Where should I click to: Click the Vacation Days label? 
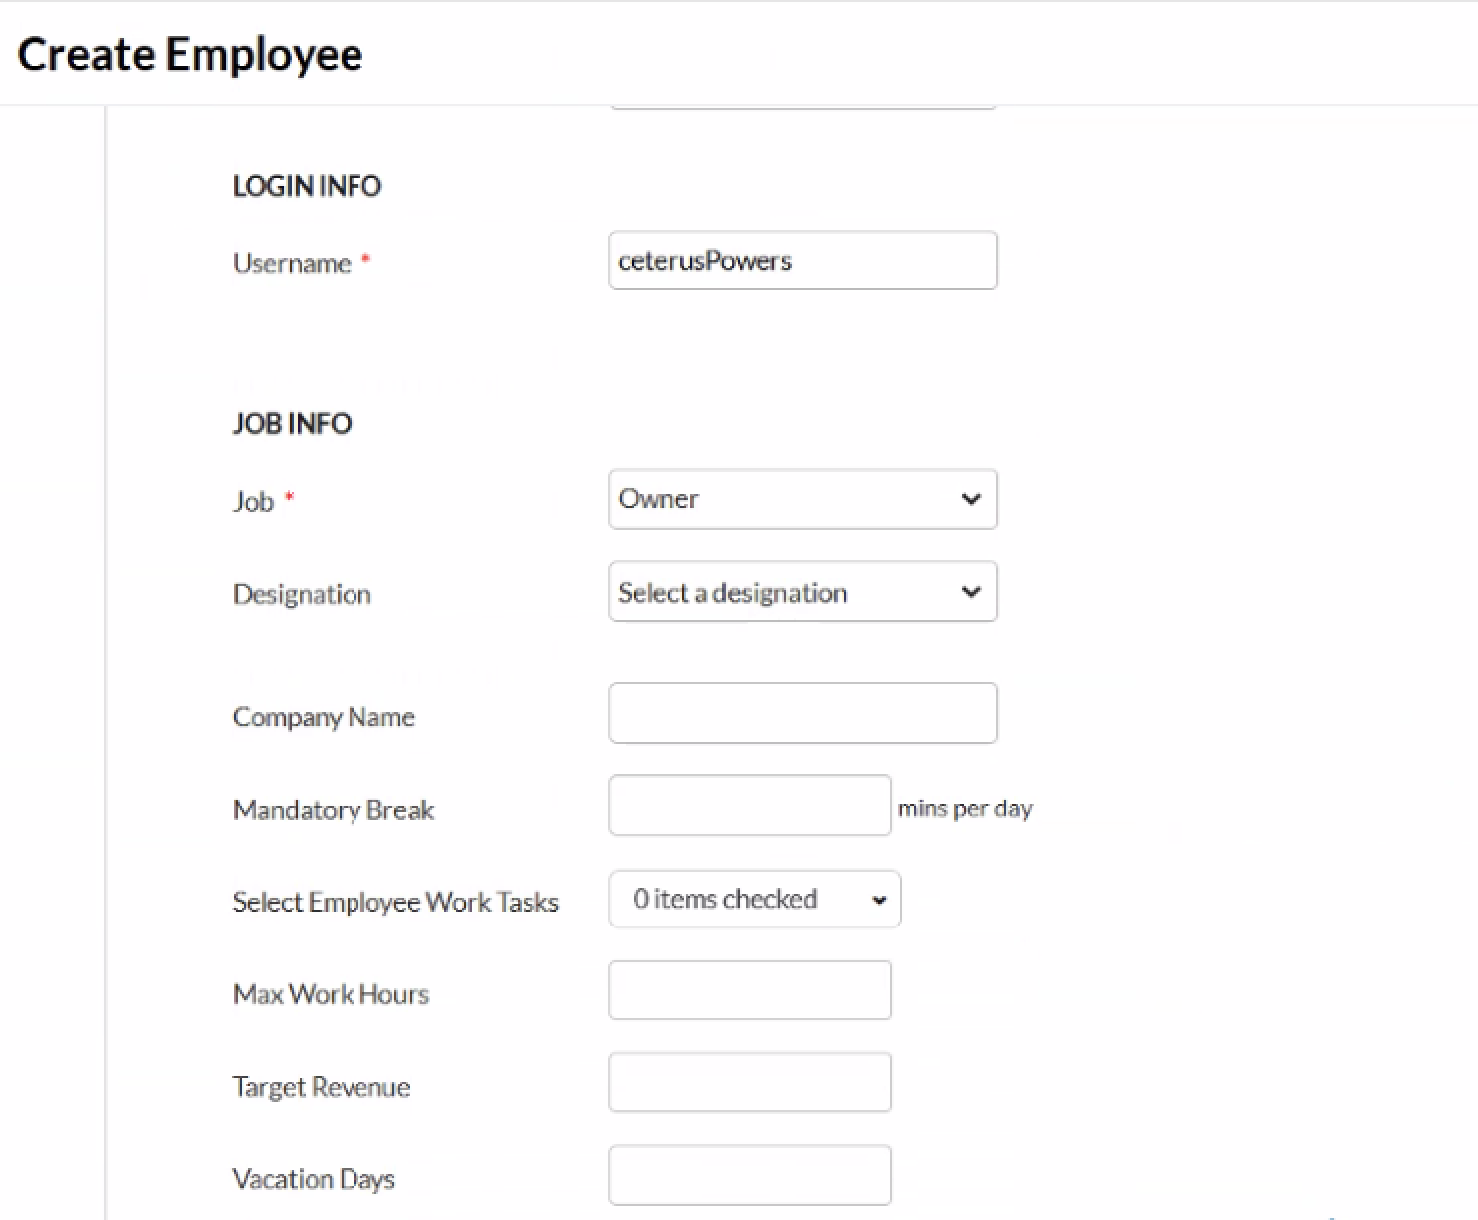[314, 1179]
